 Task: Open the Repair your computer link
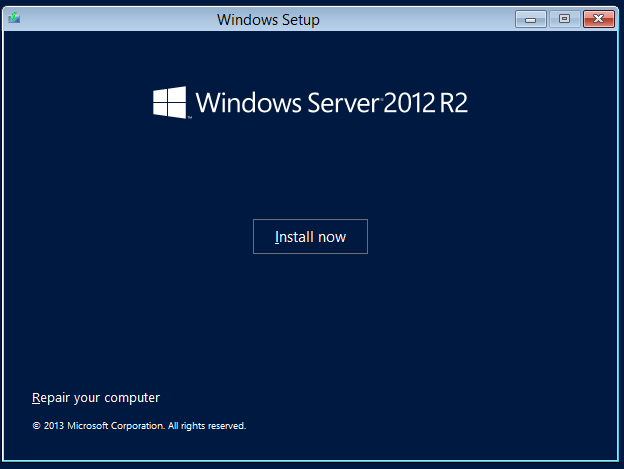96,397
